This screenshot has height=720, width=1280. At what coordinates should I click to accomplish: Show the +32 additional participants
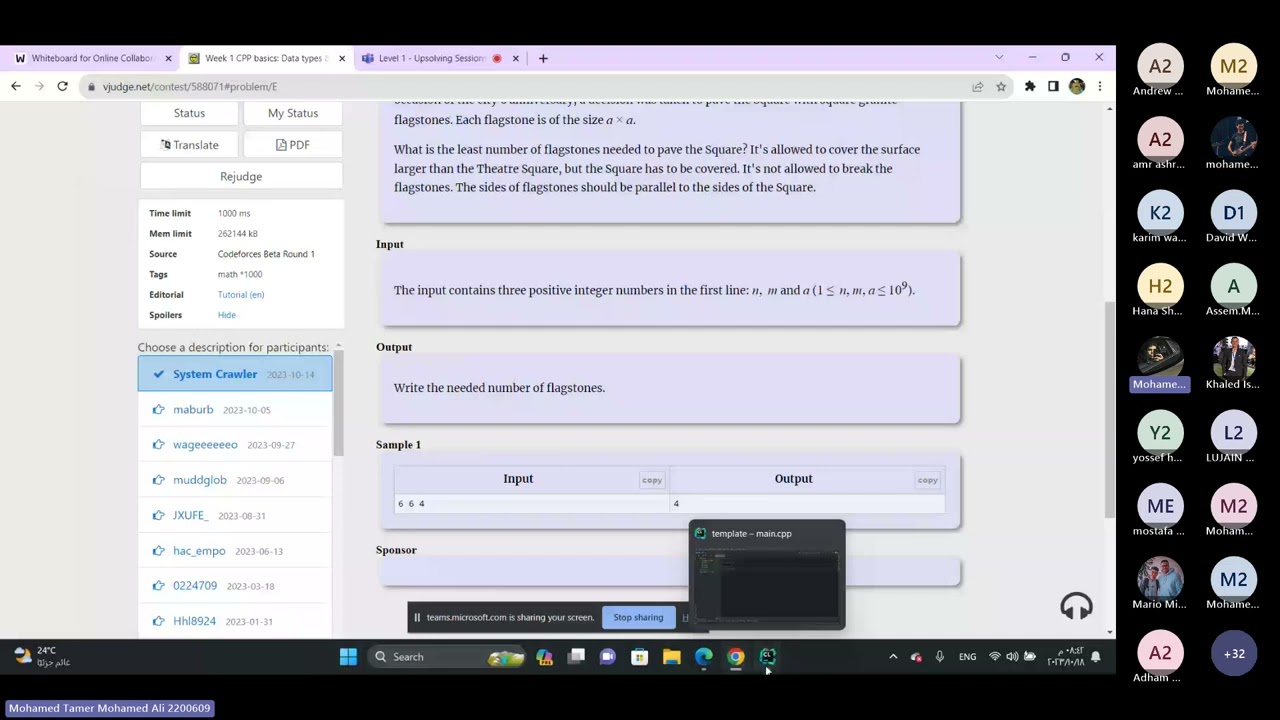1233,654
